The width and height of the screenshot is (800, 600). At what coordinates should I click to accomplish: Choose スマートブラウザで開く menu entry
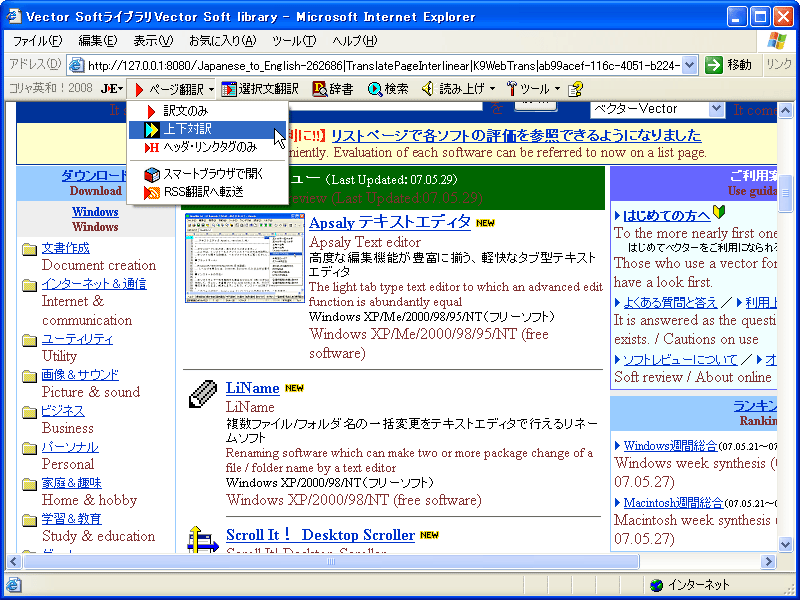[x=208, y=174]
